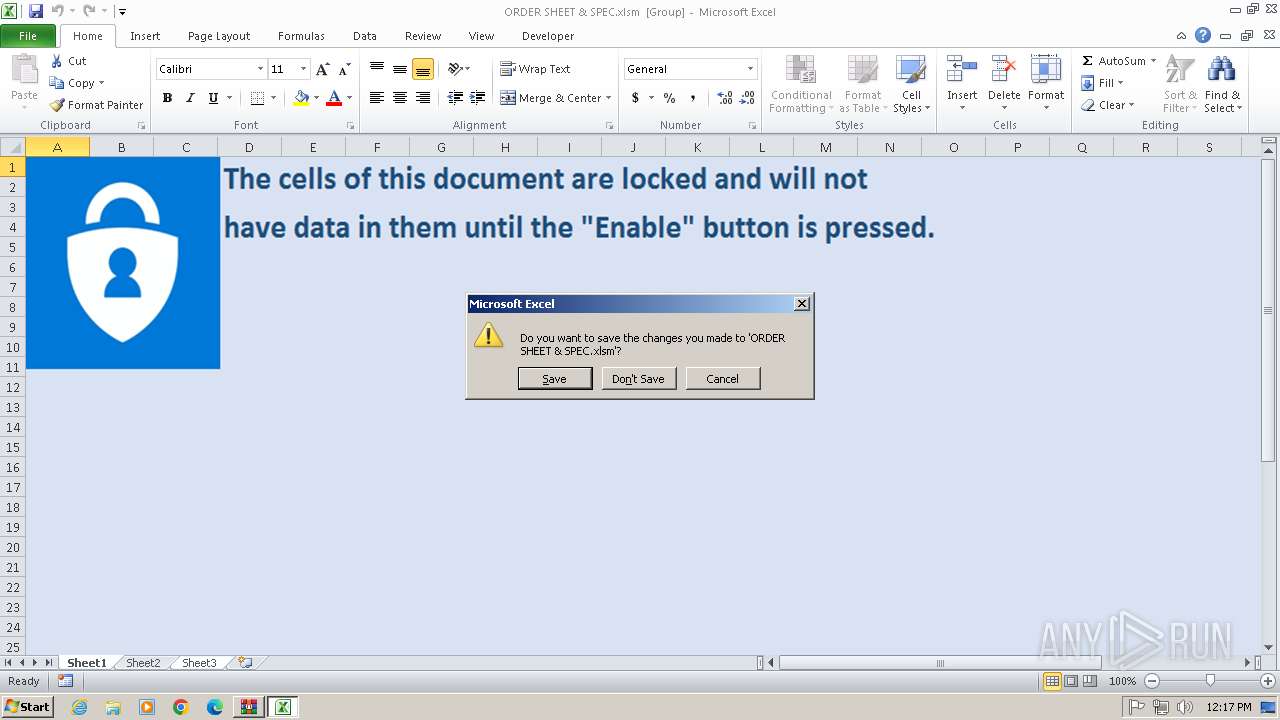Screen dimensions: 1280x720
Task: Toggle Bold formatting
Action: (x=167, y=98)
